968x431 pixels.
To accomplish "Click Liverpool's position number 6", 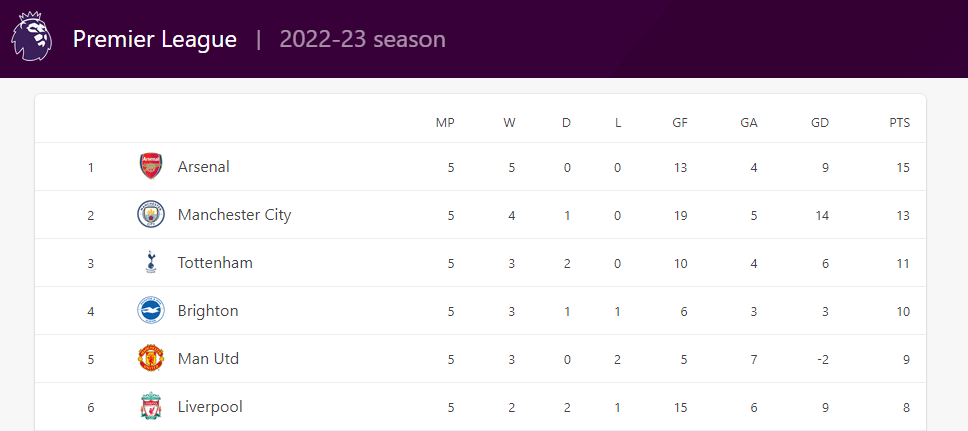I will pyautogui.click(x=90, y=407).
